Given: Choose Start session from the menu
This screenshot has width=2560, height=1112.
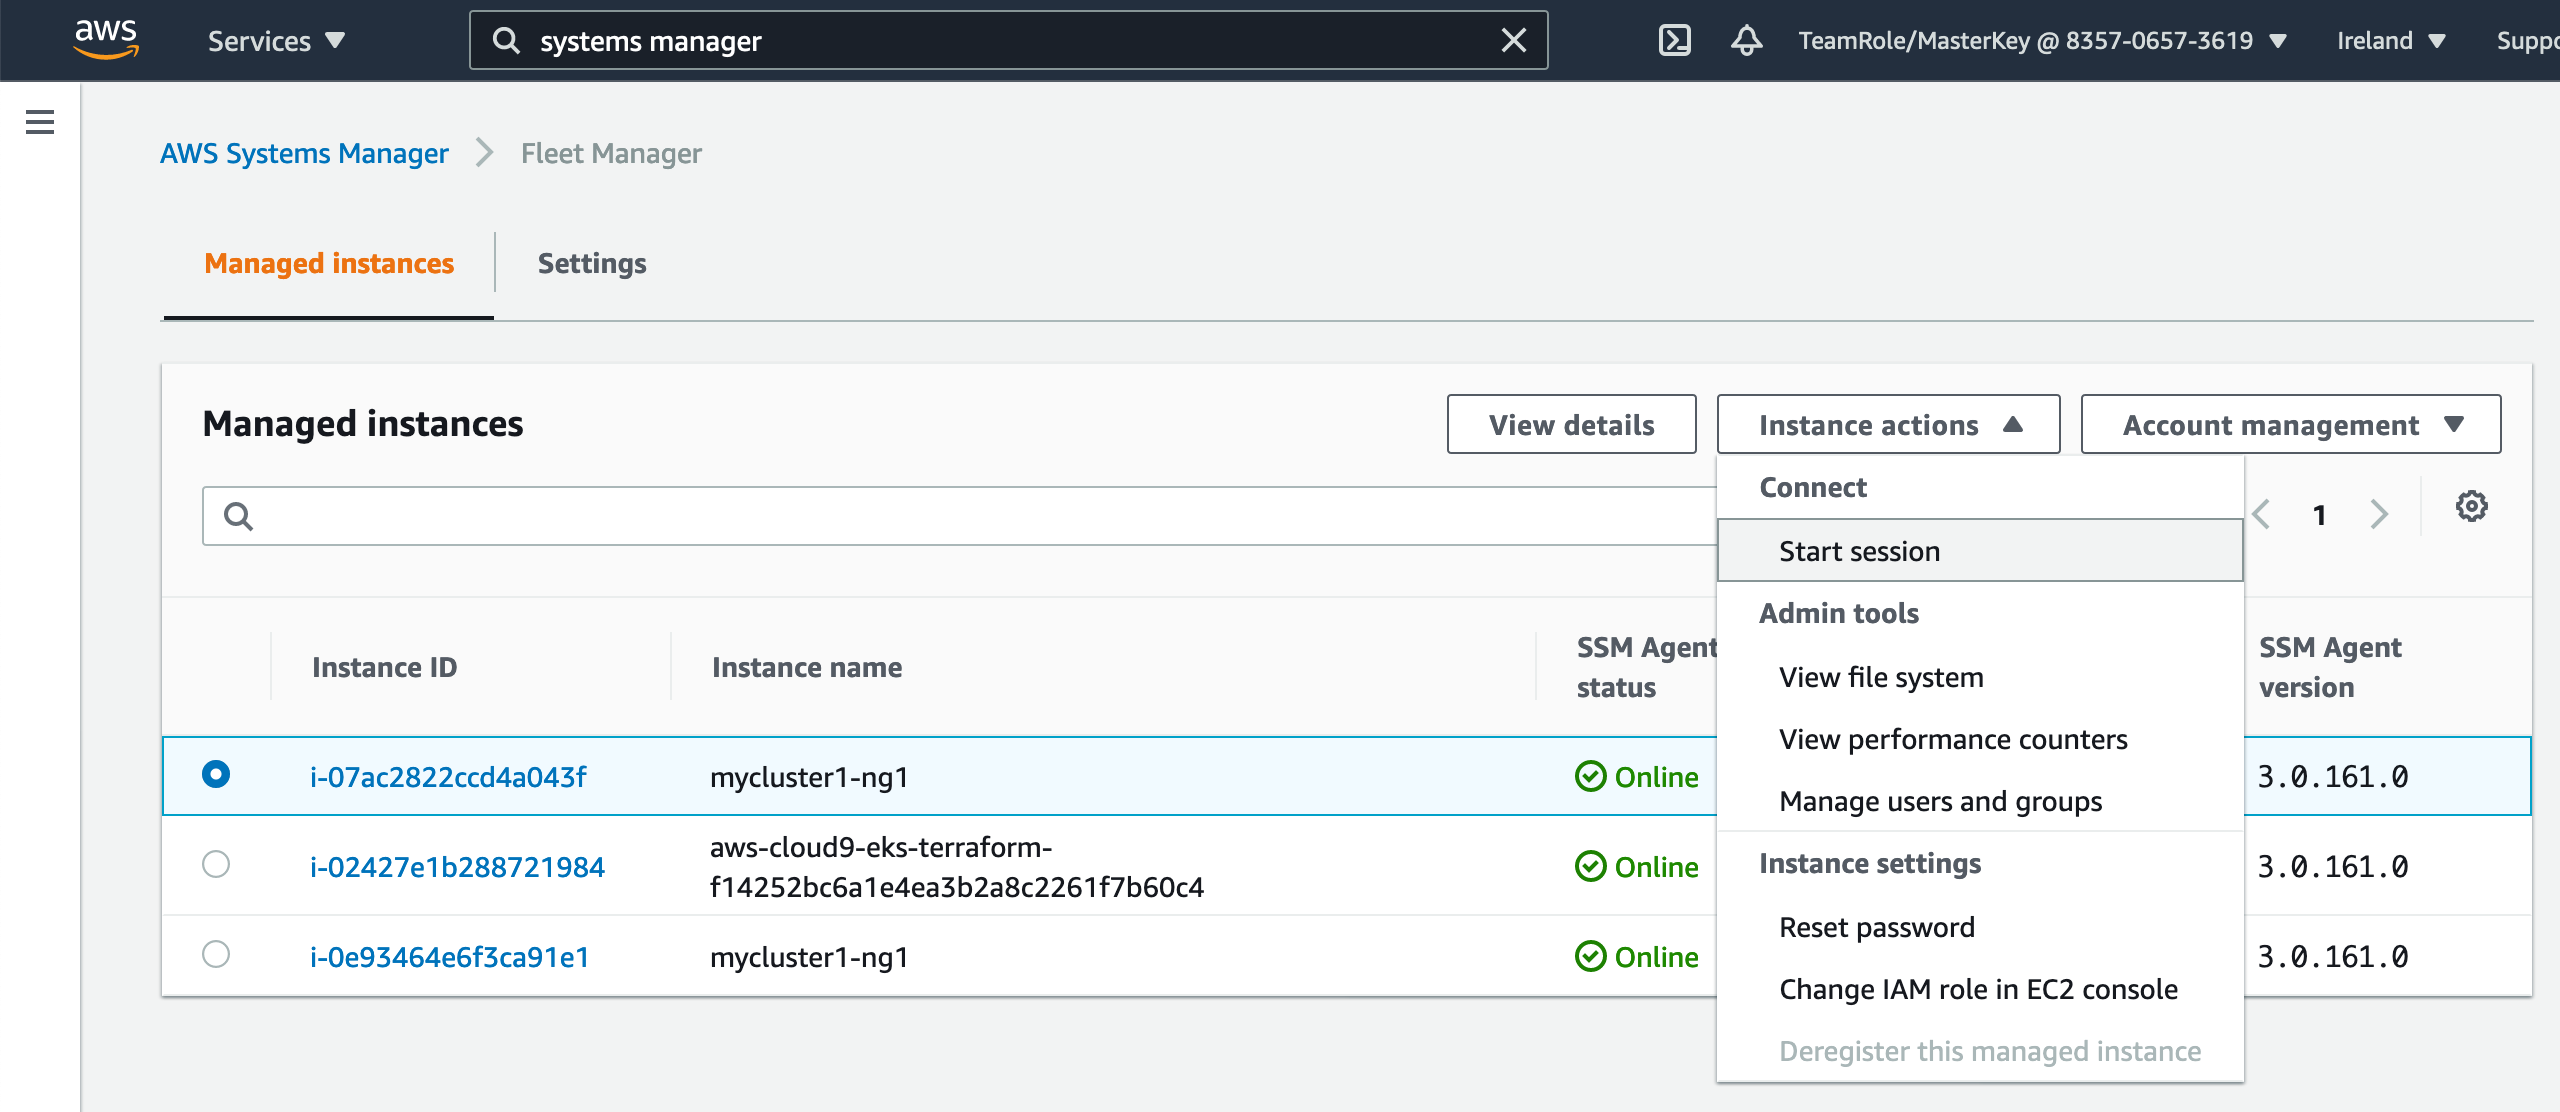Looking at the screenshot, I should [x=1980, y=550].
